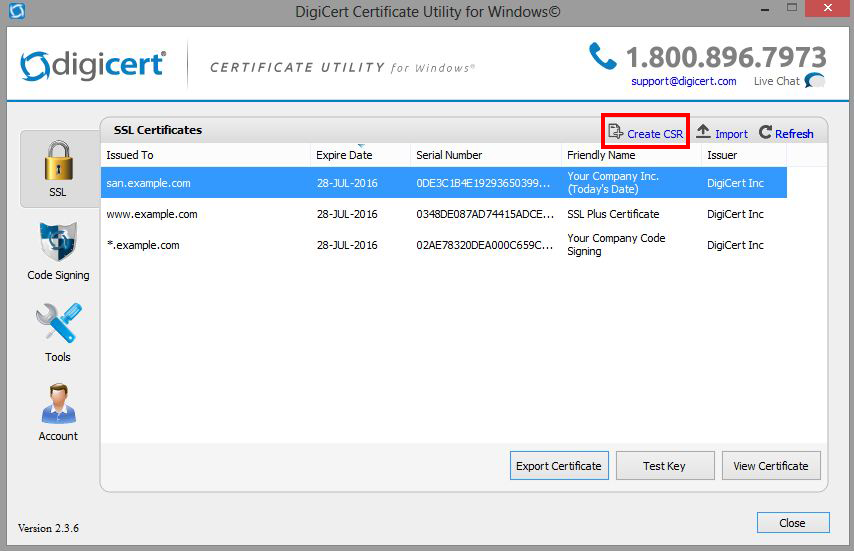Screen dimensions: 854x551
Task: Sort by the Serial Number column header
Action: click(x=485, y=155)
